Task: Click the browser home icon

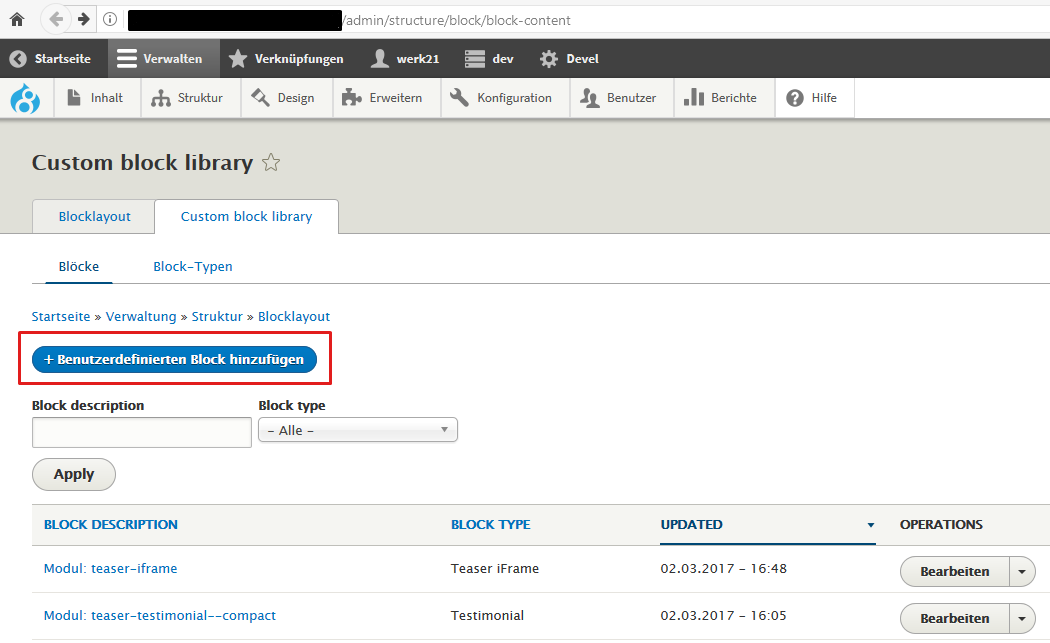Action: (17, 19)
